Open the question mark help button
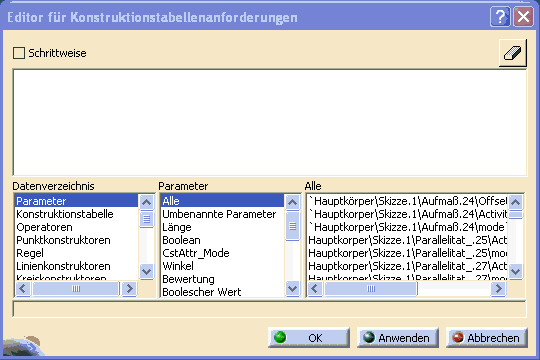540x360 pixels. [500, 17]
